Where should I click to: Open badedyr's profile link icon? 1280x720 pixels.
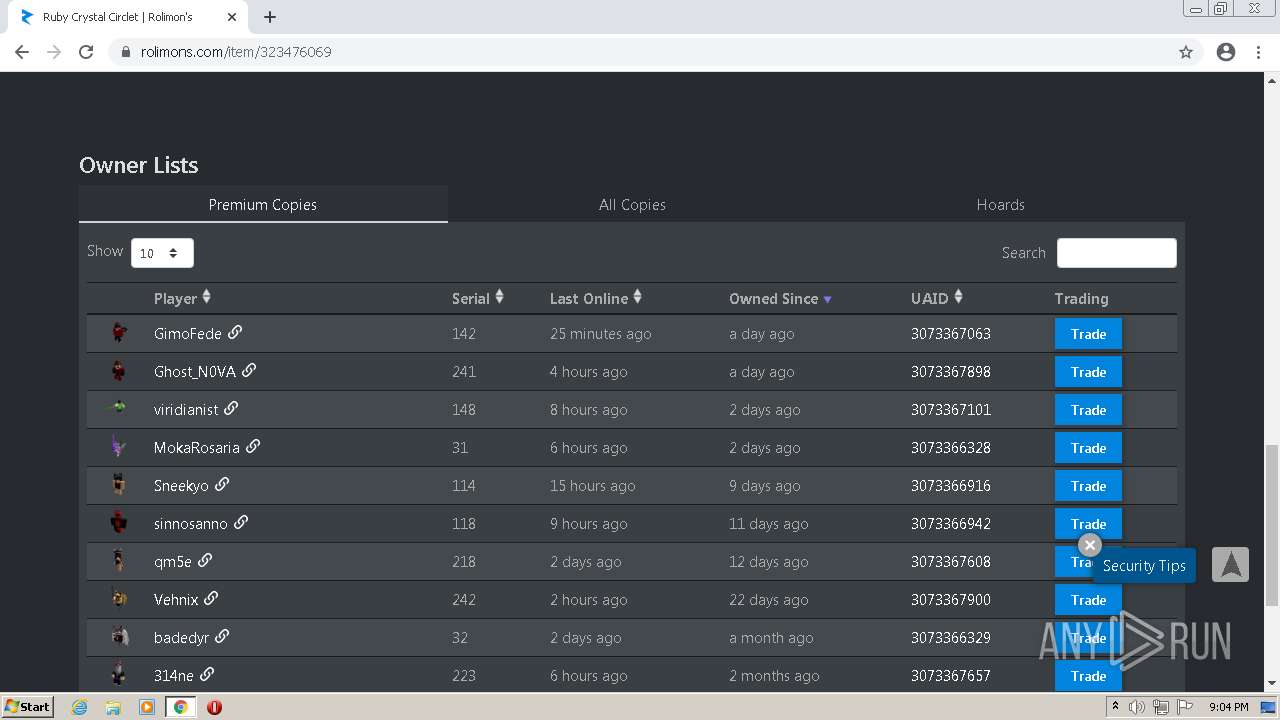click(x=222, y=636)
